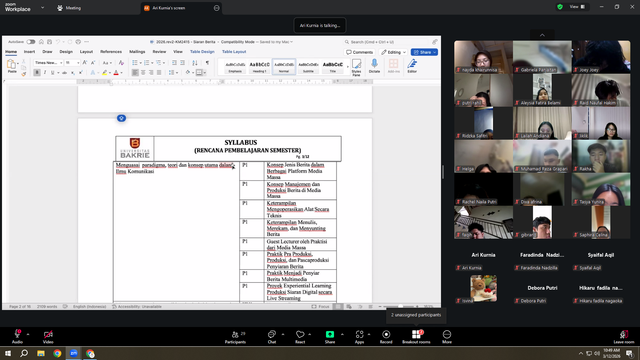Select the Title style
640x360 pixels.
[x=333, y=67]
